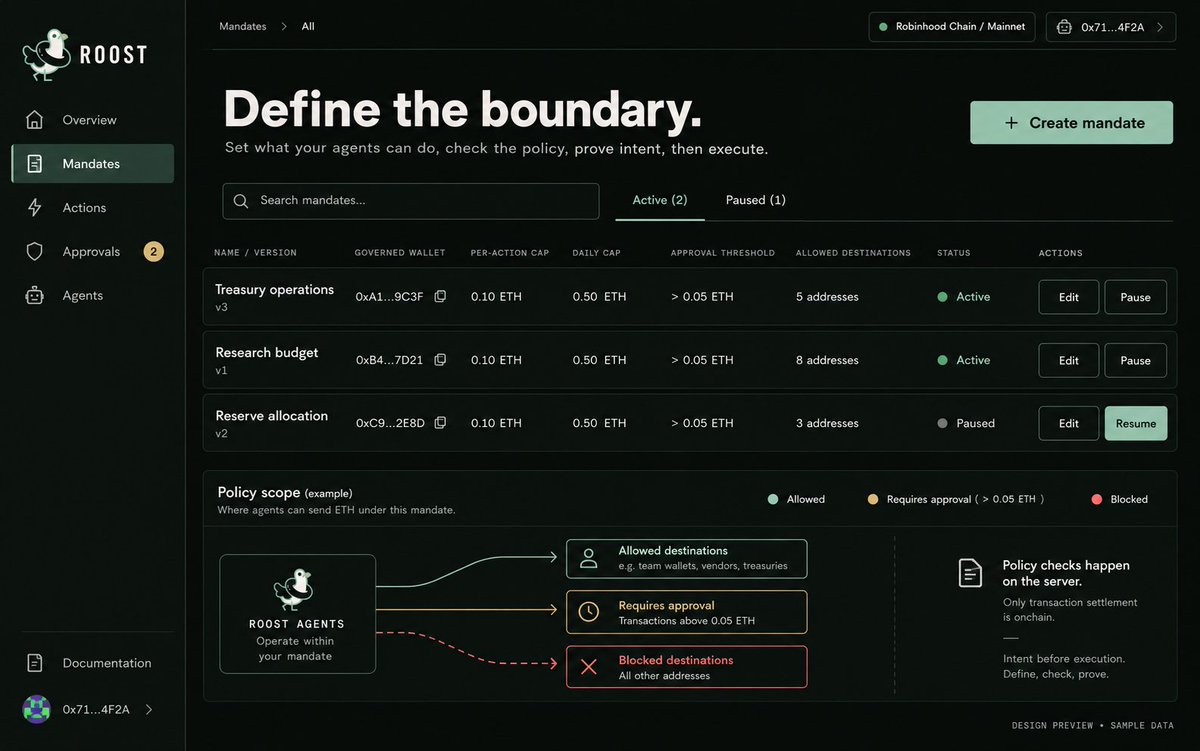1200x751 pixels.
Task: Click the red Blocked legend dot
Action: [1096, 499]
